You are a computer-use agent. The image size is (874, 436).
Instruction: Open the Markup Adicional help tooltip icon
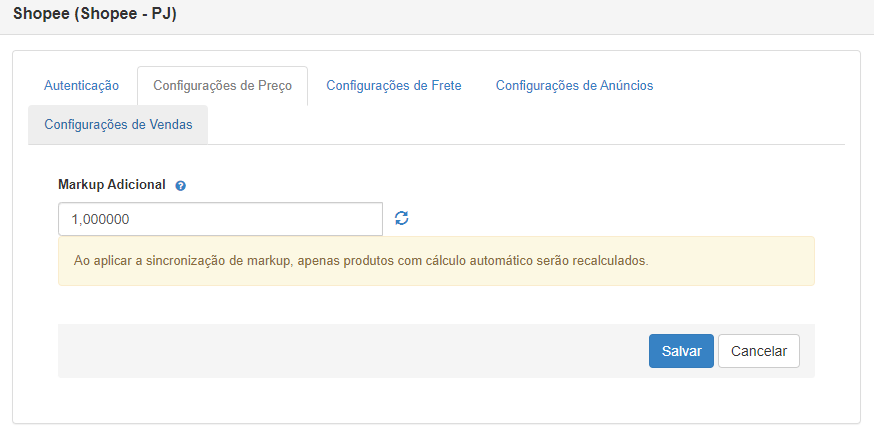[x=180, y=186]
